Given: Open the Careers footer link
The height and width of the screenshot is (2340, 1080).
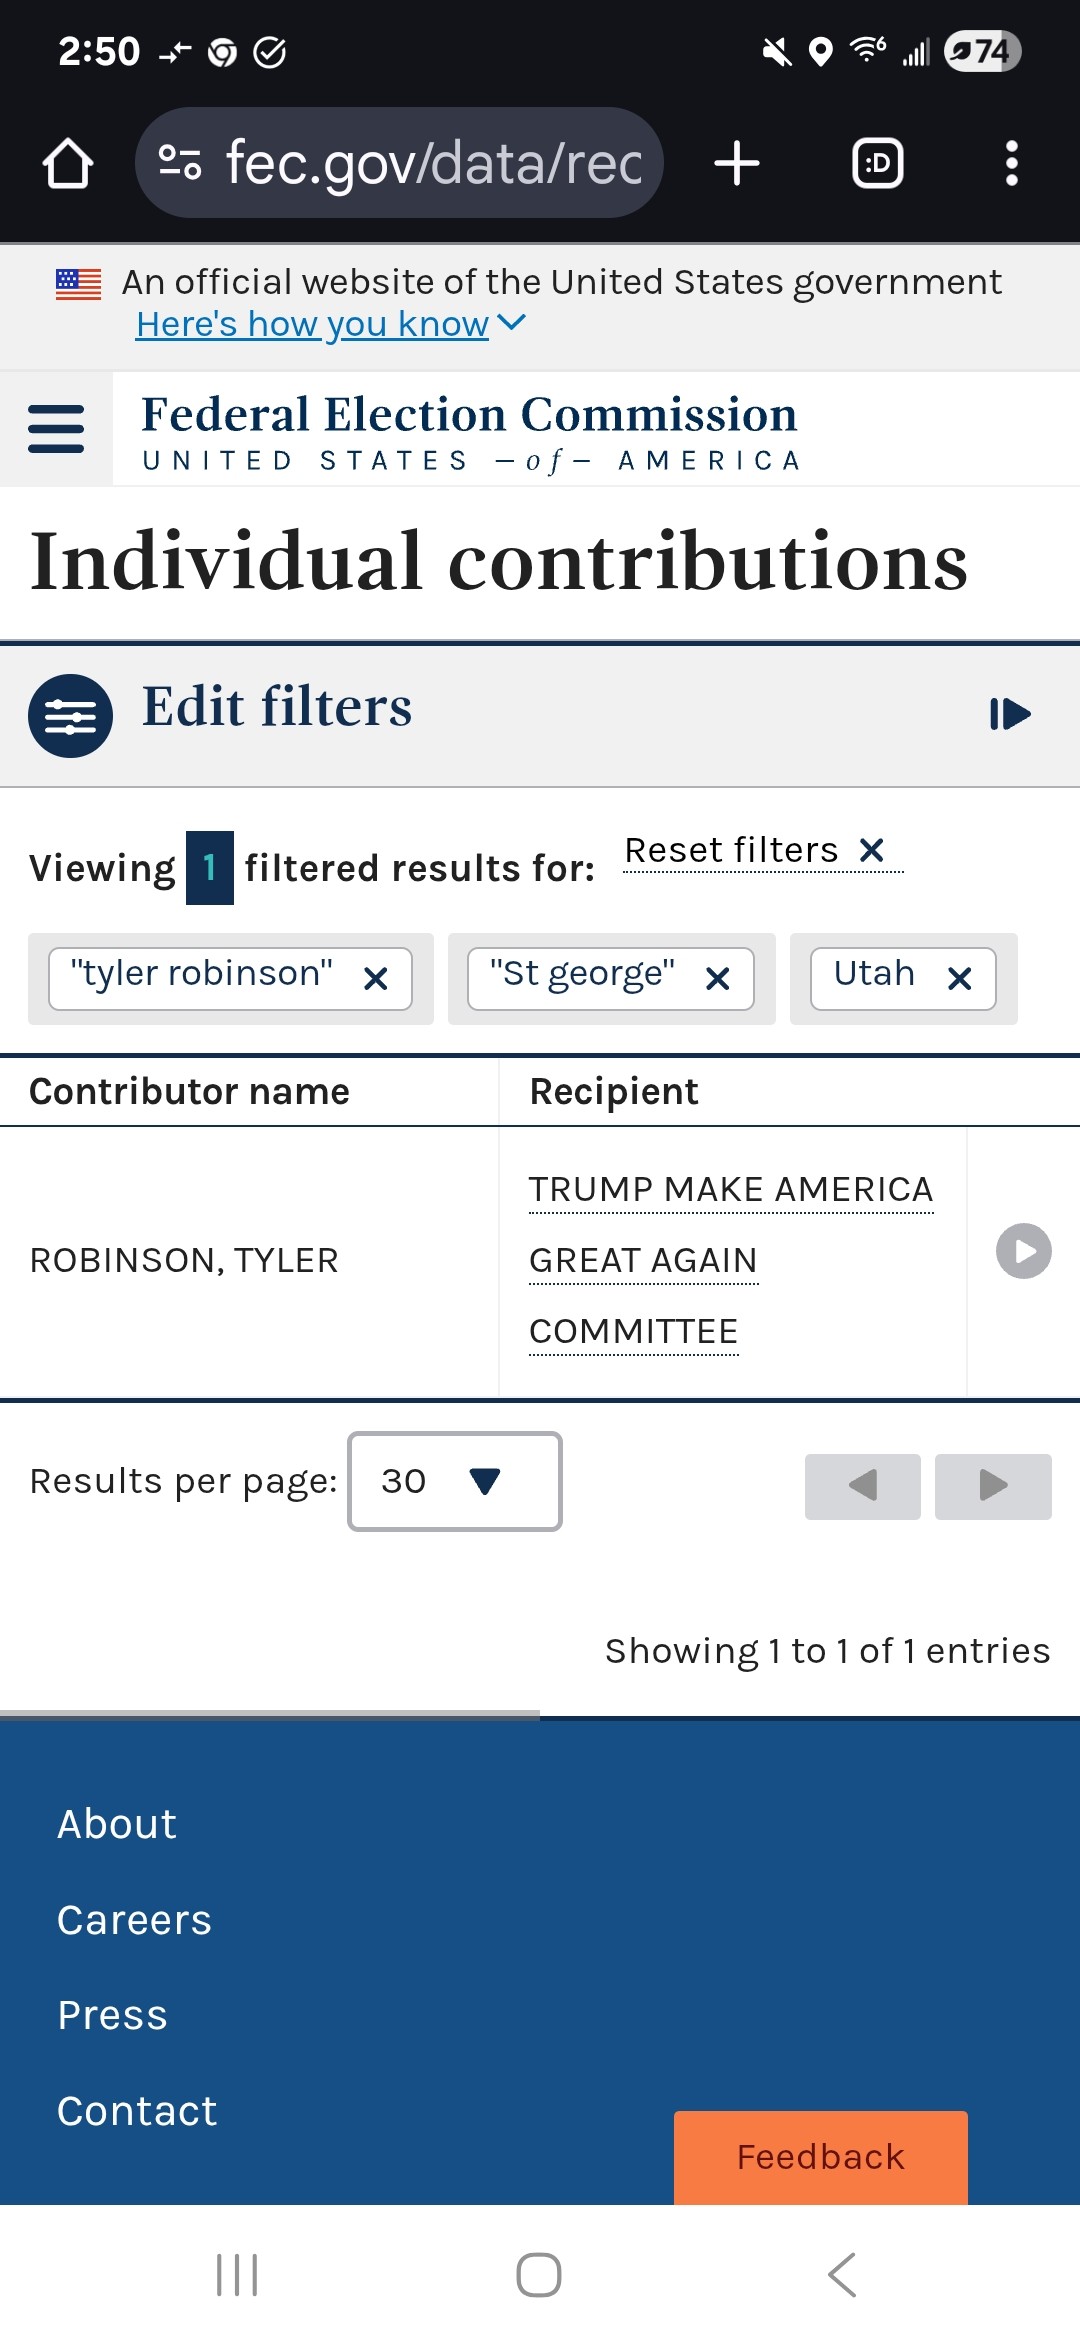Looking at the screenshot, I should (134, 1920).
